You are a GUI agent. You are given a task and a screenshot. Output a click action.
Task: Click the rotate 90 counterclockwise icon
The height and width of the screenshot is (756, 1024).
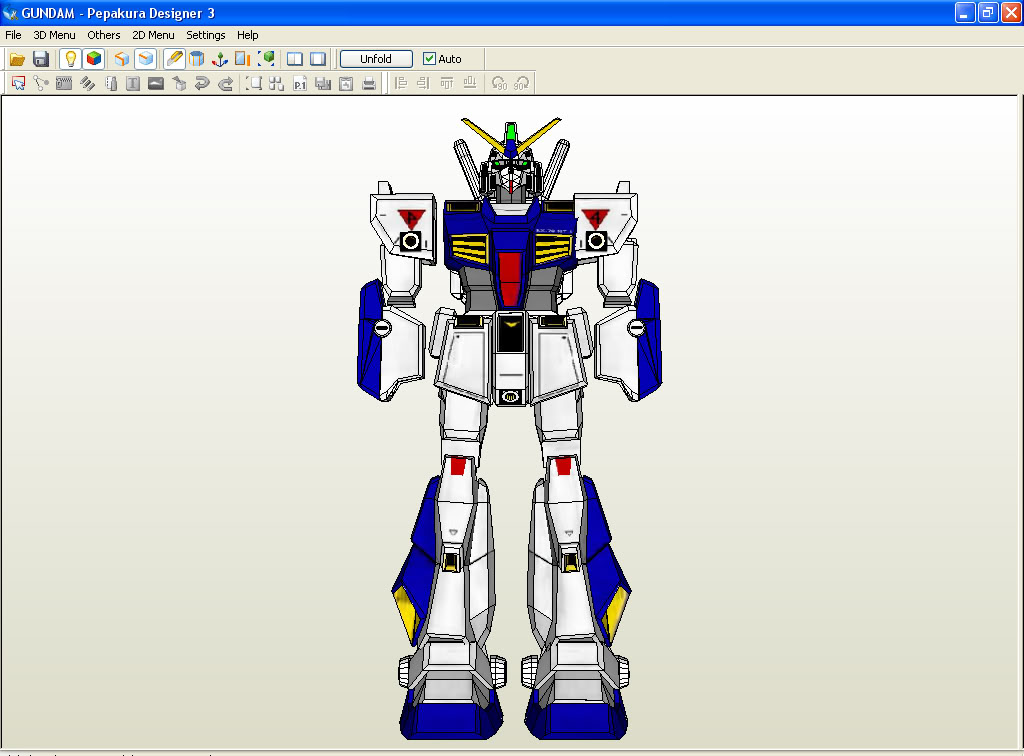[500, 83]
